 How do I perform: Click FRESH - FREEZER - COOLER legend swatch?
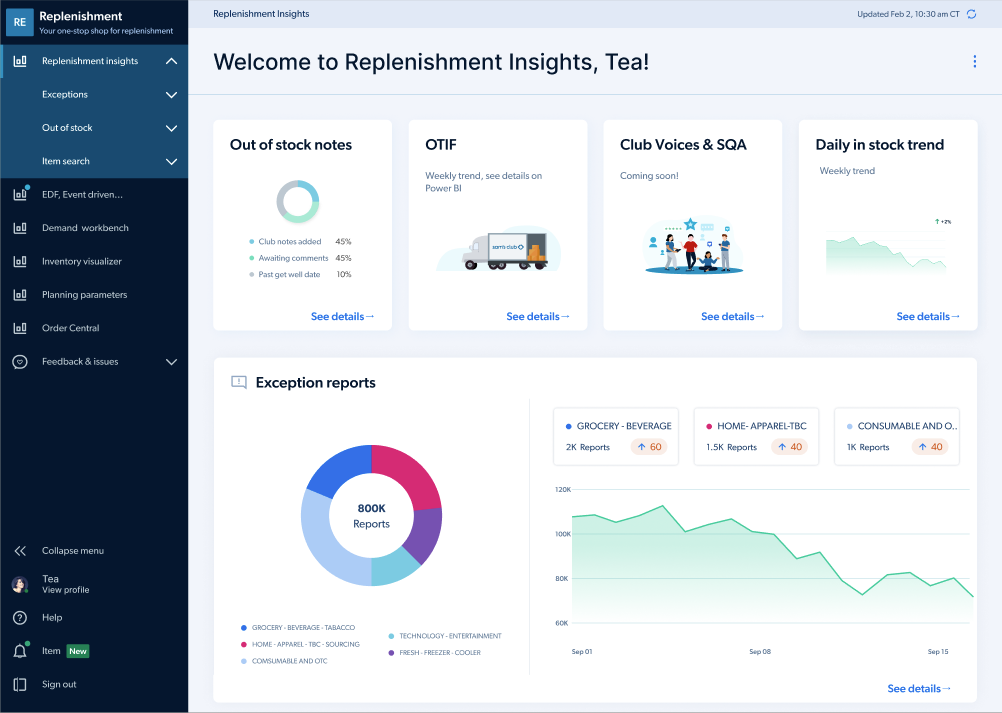click(391, 653)
